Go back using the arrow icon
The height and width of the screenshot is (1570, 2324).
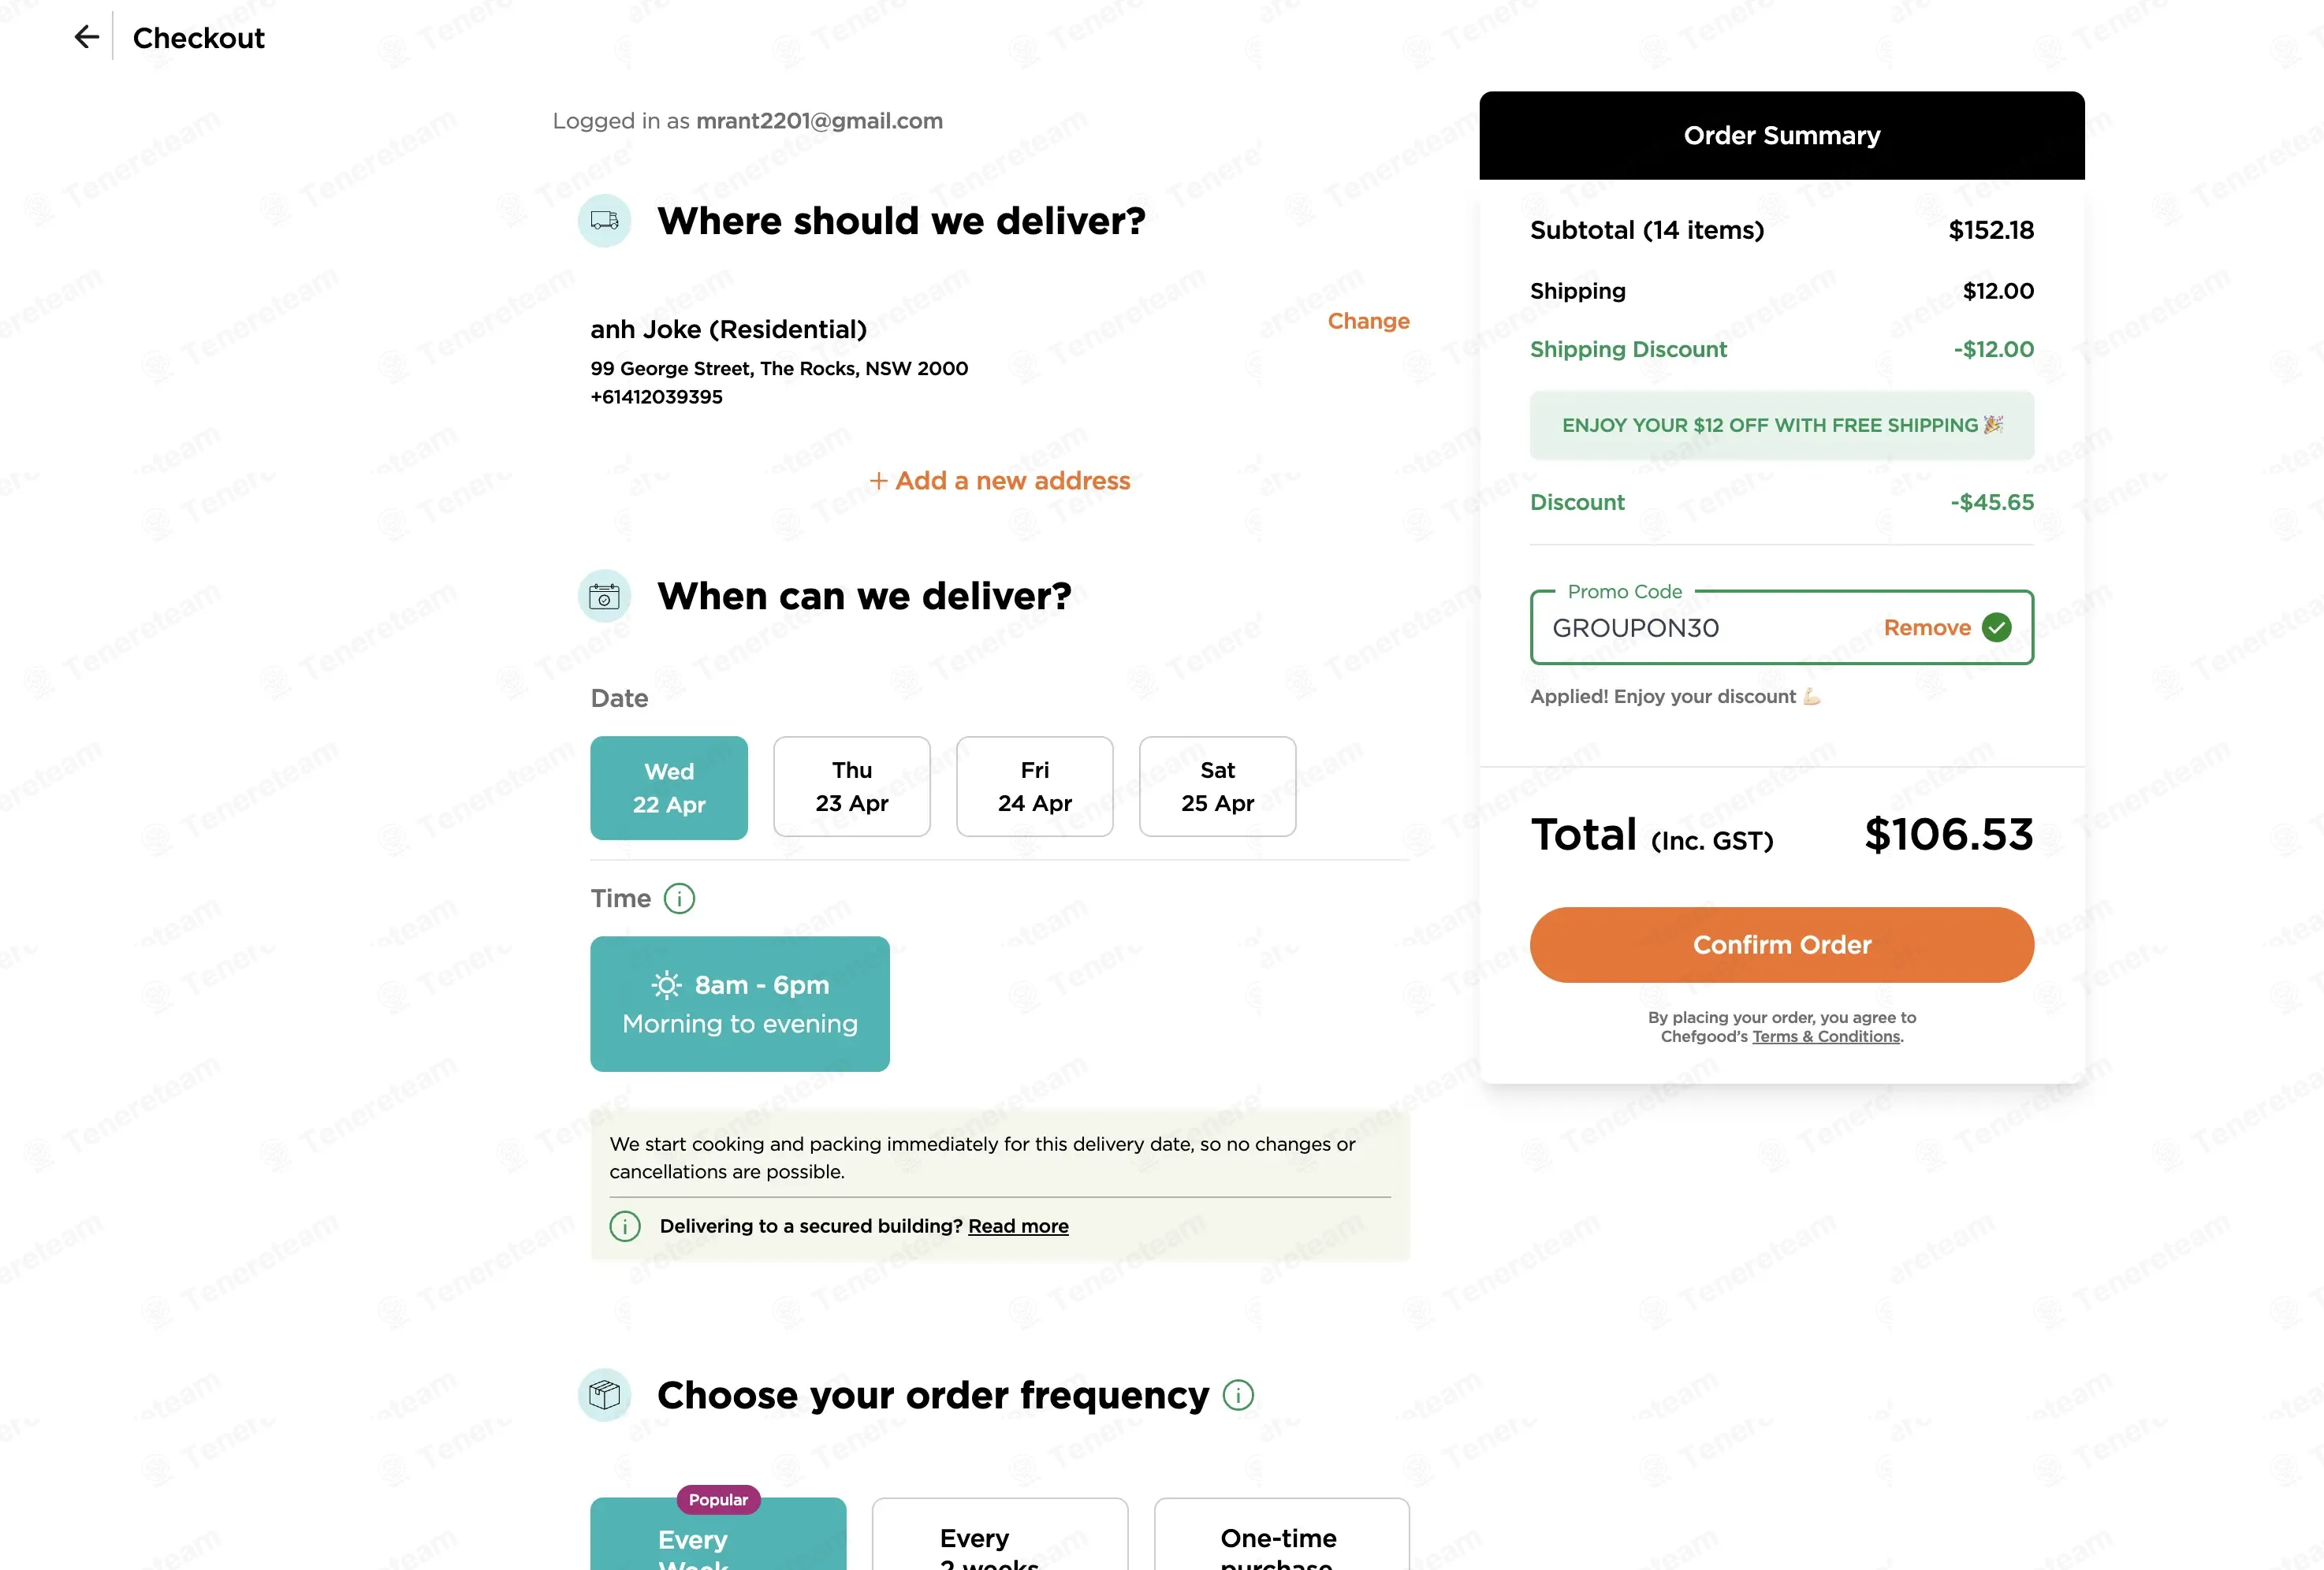[87, 37]
